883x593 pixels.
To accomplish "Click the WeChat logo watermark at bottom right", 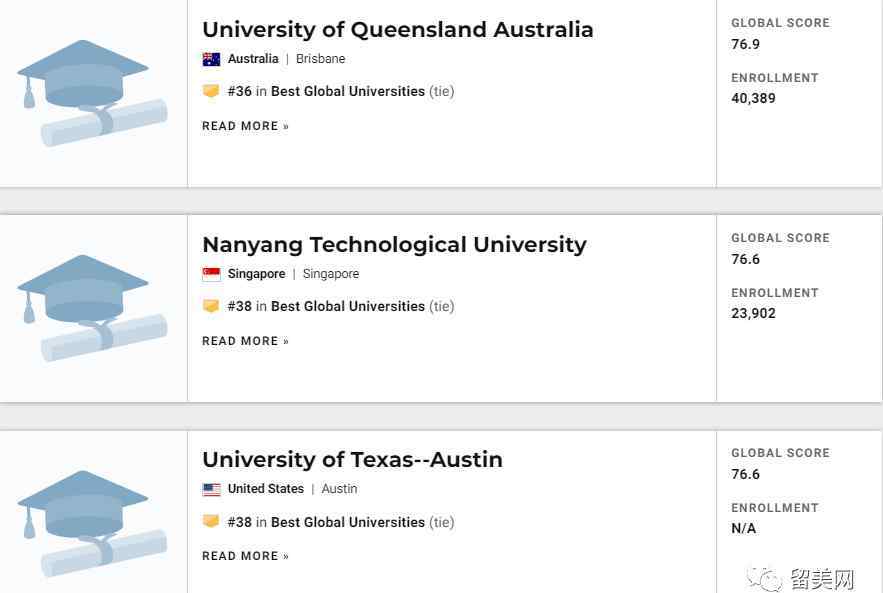I will pos(764,578).
